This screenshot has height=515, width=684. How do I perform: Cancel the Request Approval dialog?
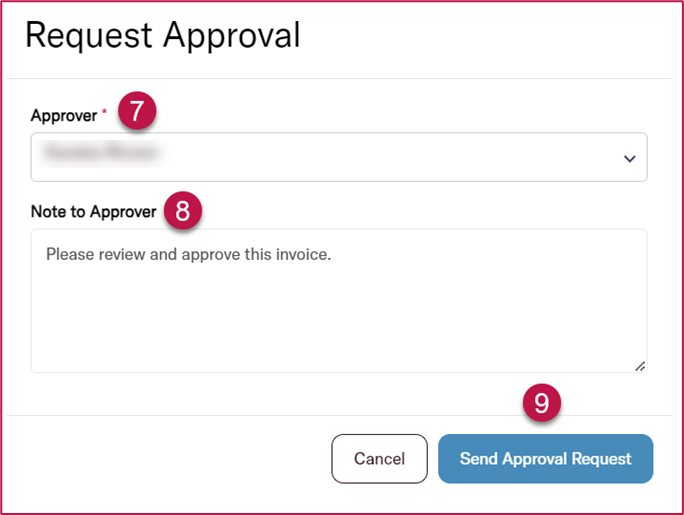(x=379, y=459)
